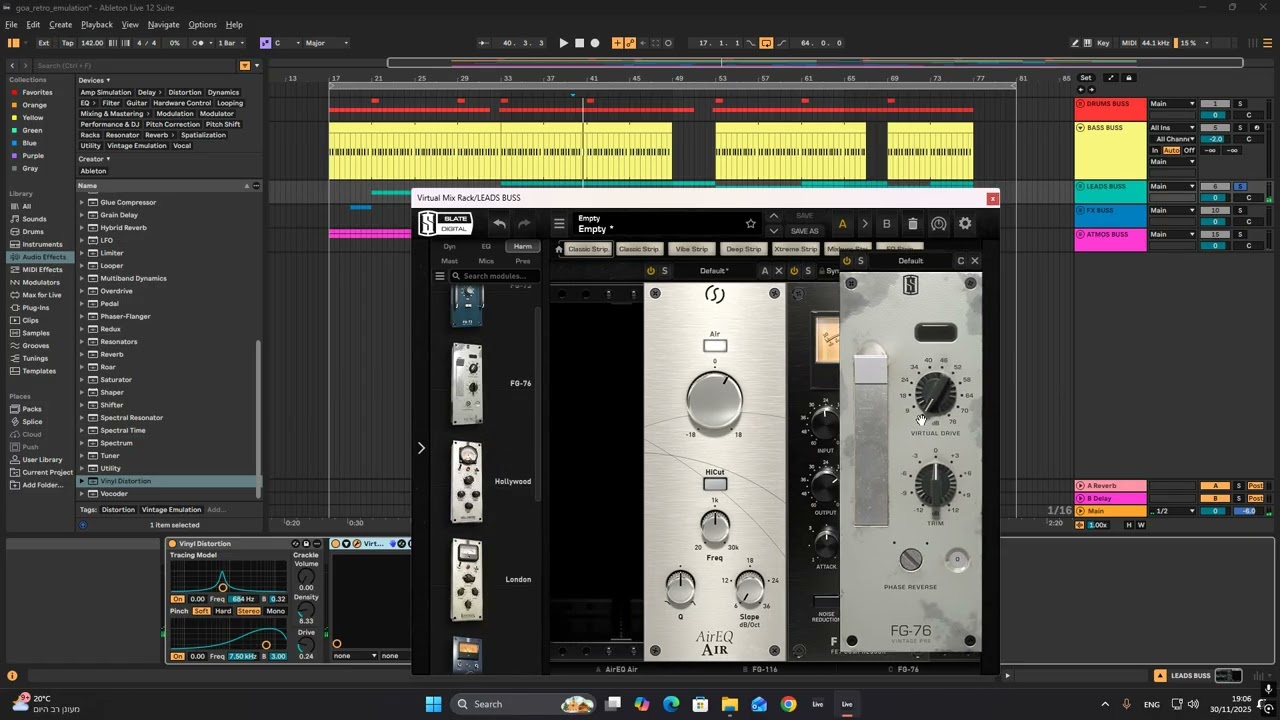This screenshot has width=1280, height=720.
Task: Click the undo arrow in Virtual Mix Rack
Action: point(499,224)
